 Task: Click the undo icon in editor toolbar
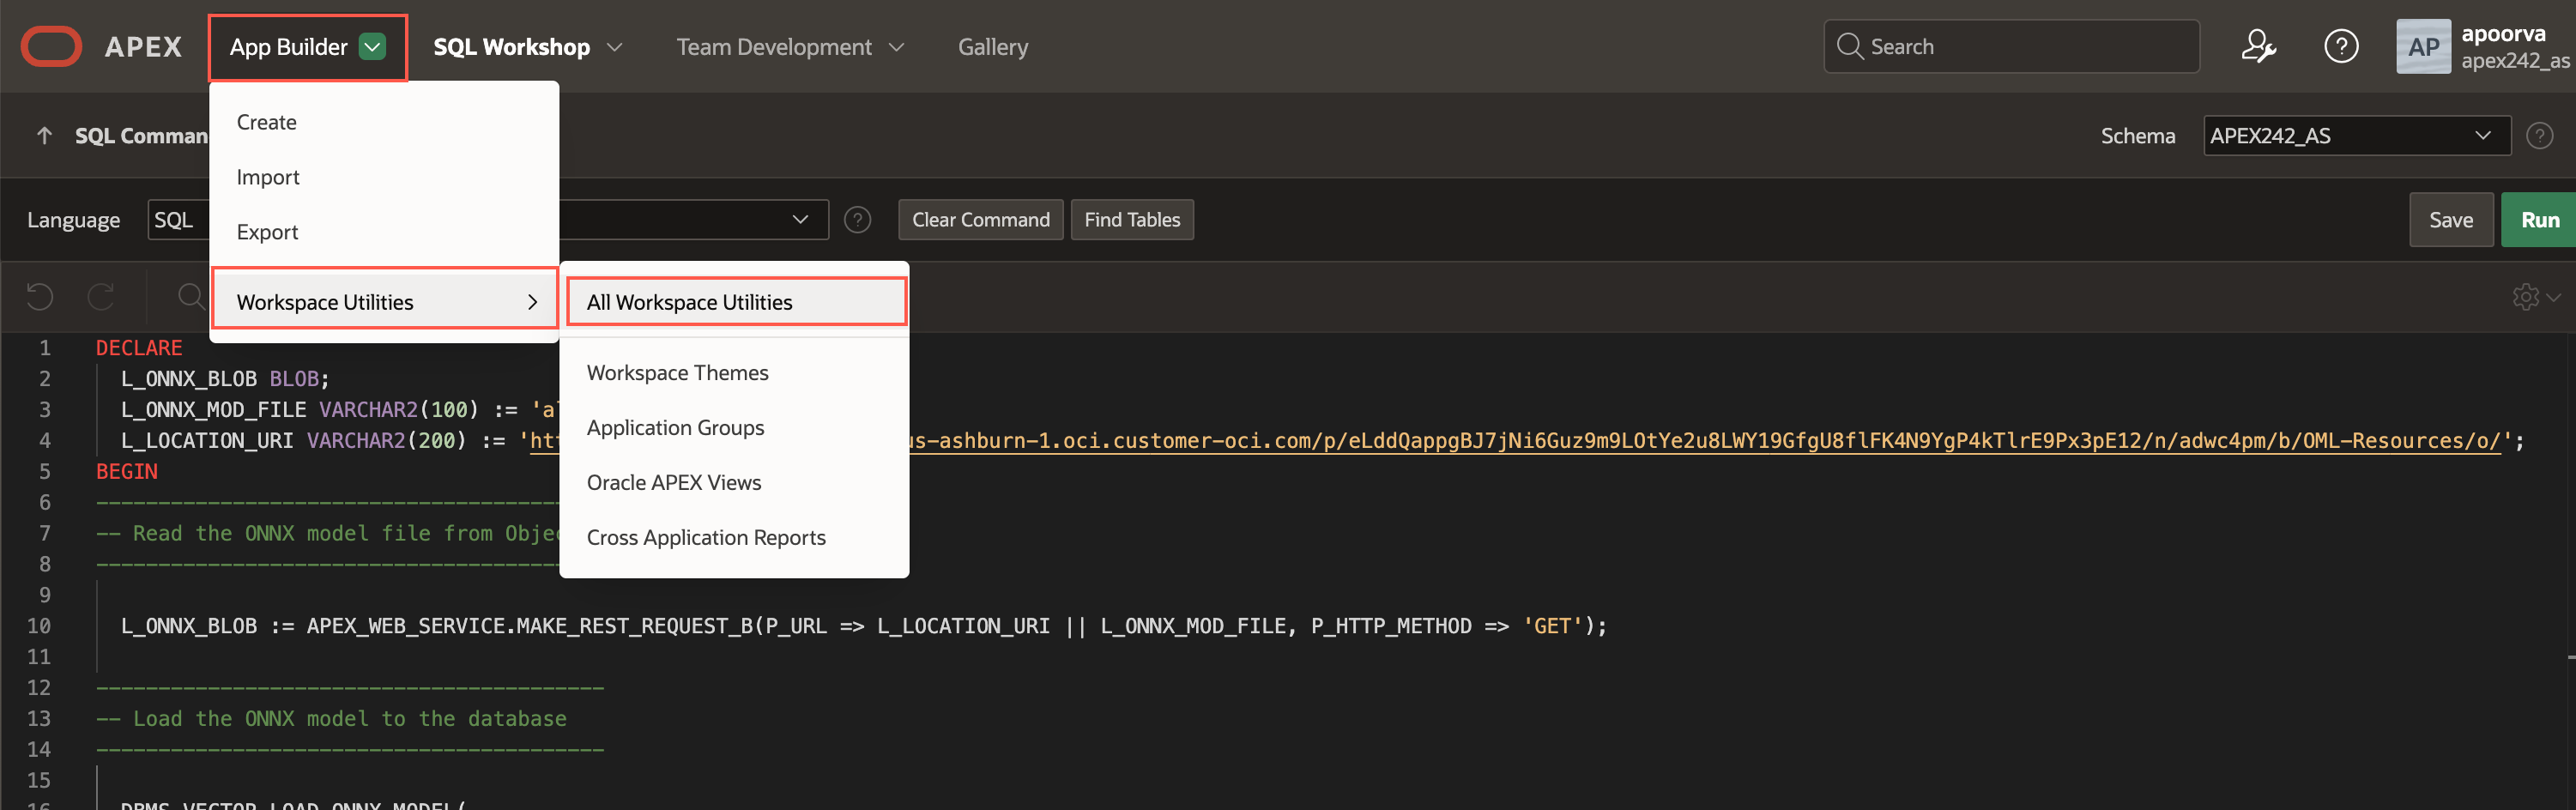click(40, 296)
